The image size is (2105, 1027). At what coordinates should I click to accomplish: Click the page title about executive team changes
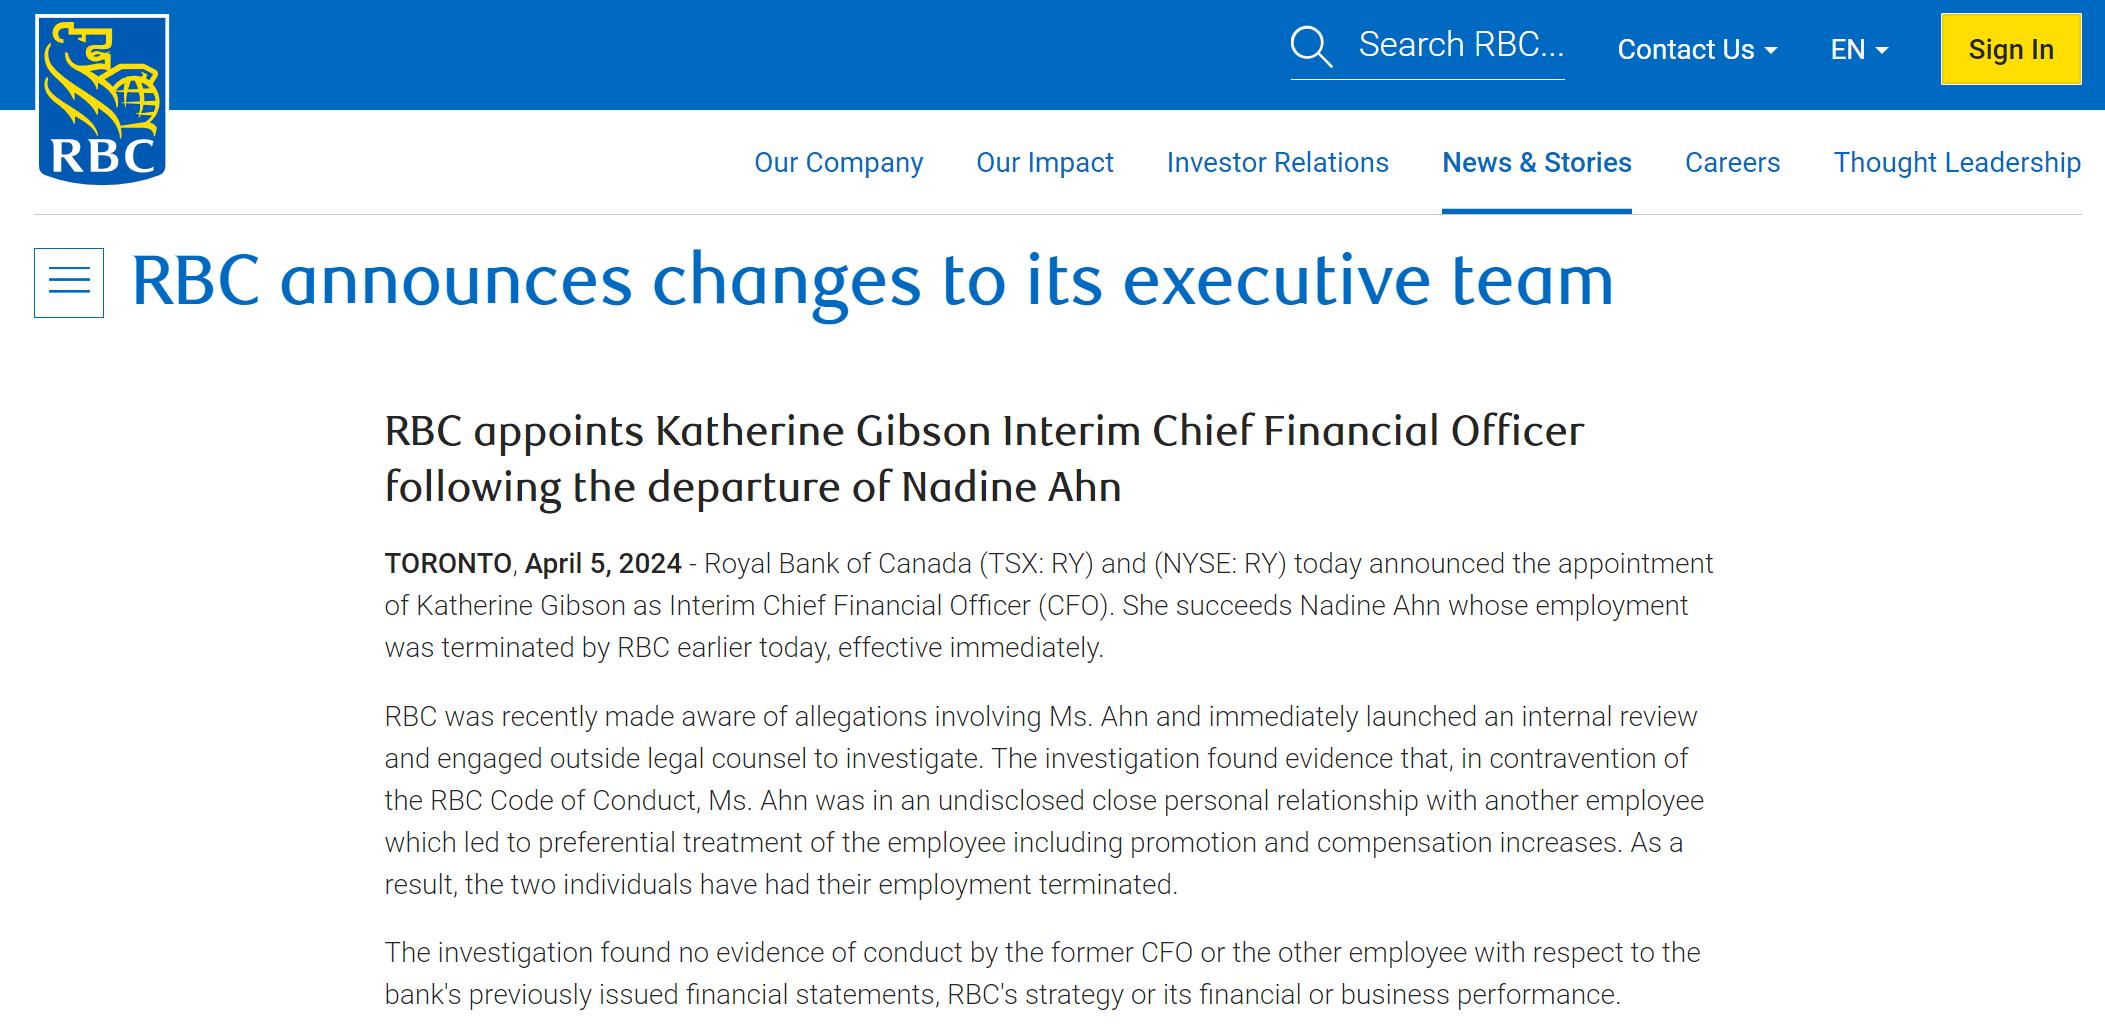tap(872, 281)
